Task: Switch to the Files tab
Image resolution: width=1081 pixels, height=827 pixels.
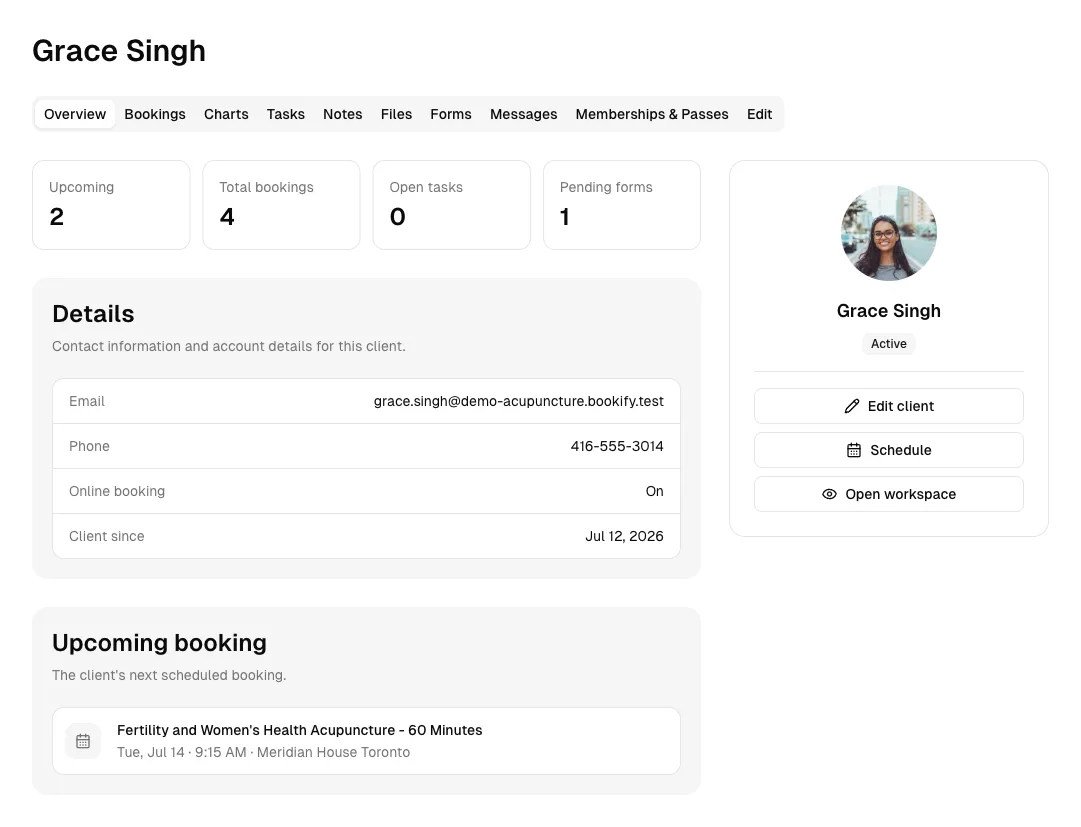Action: pos(396,114)
